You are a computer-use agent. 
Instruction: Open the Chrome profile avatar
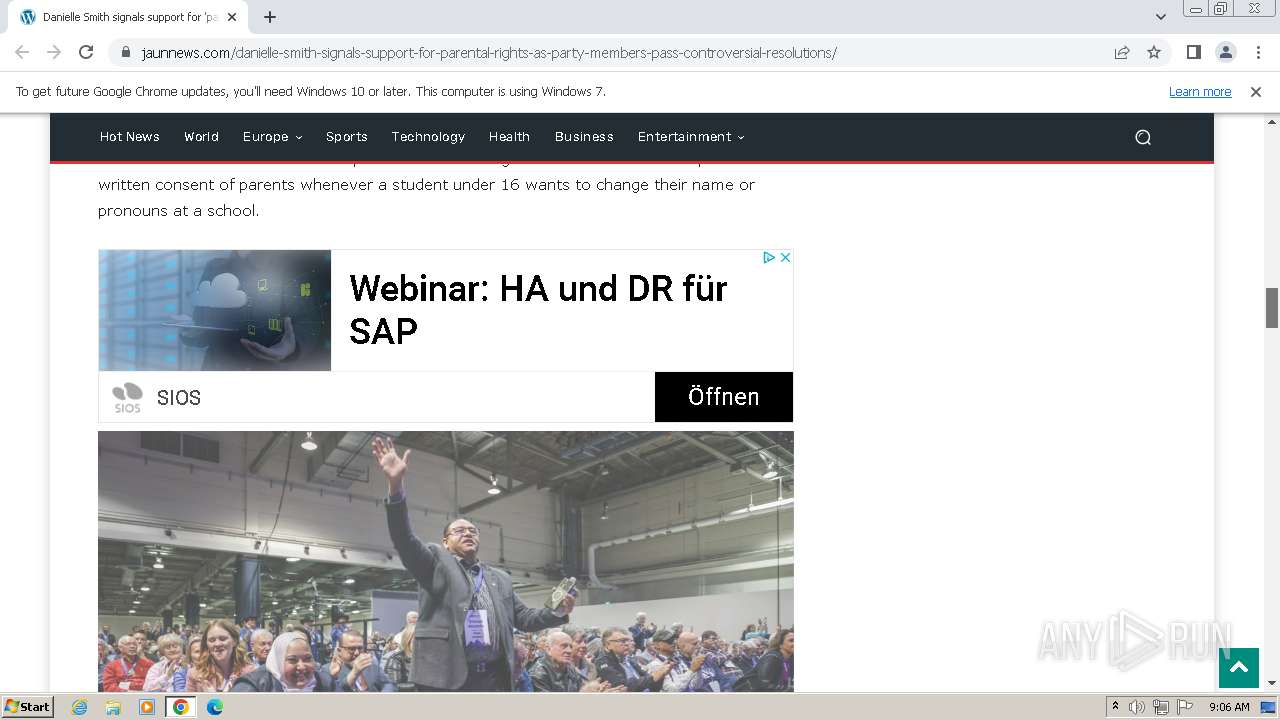click(x=1225, y=52)
